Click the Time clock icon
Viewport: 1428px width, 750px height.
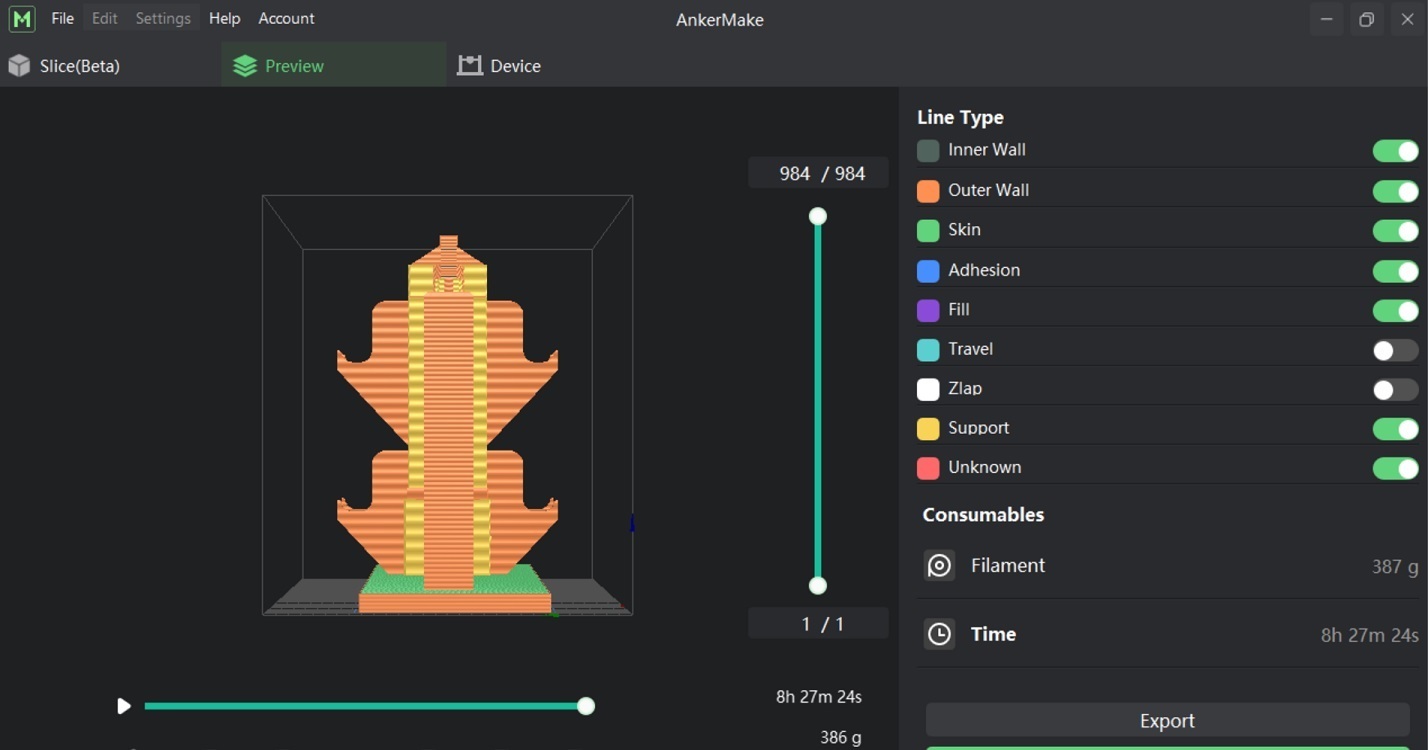939,634
